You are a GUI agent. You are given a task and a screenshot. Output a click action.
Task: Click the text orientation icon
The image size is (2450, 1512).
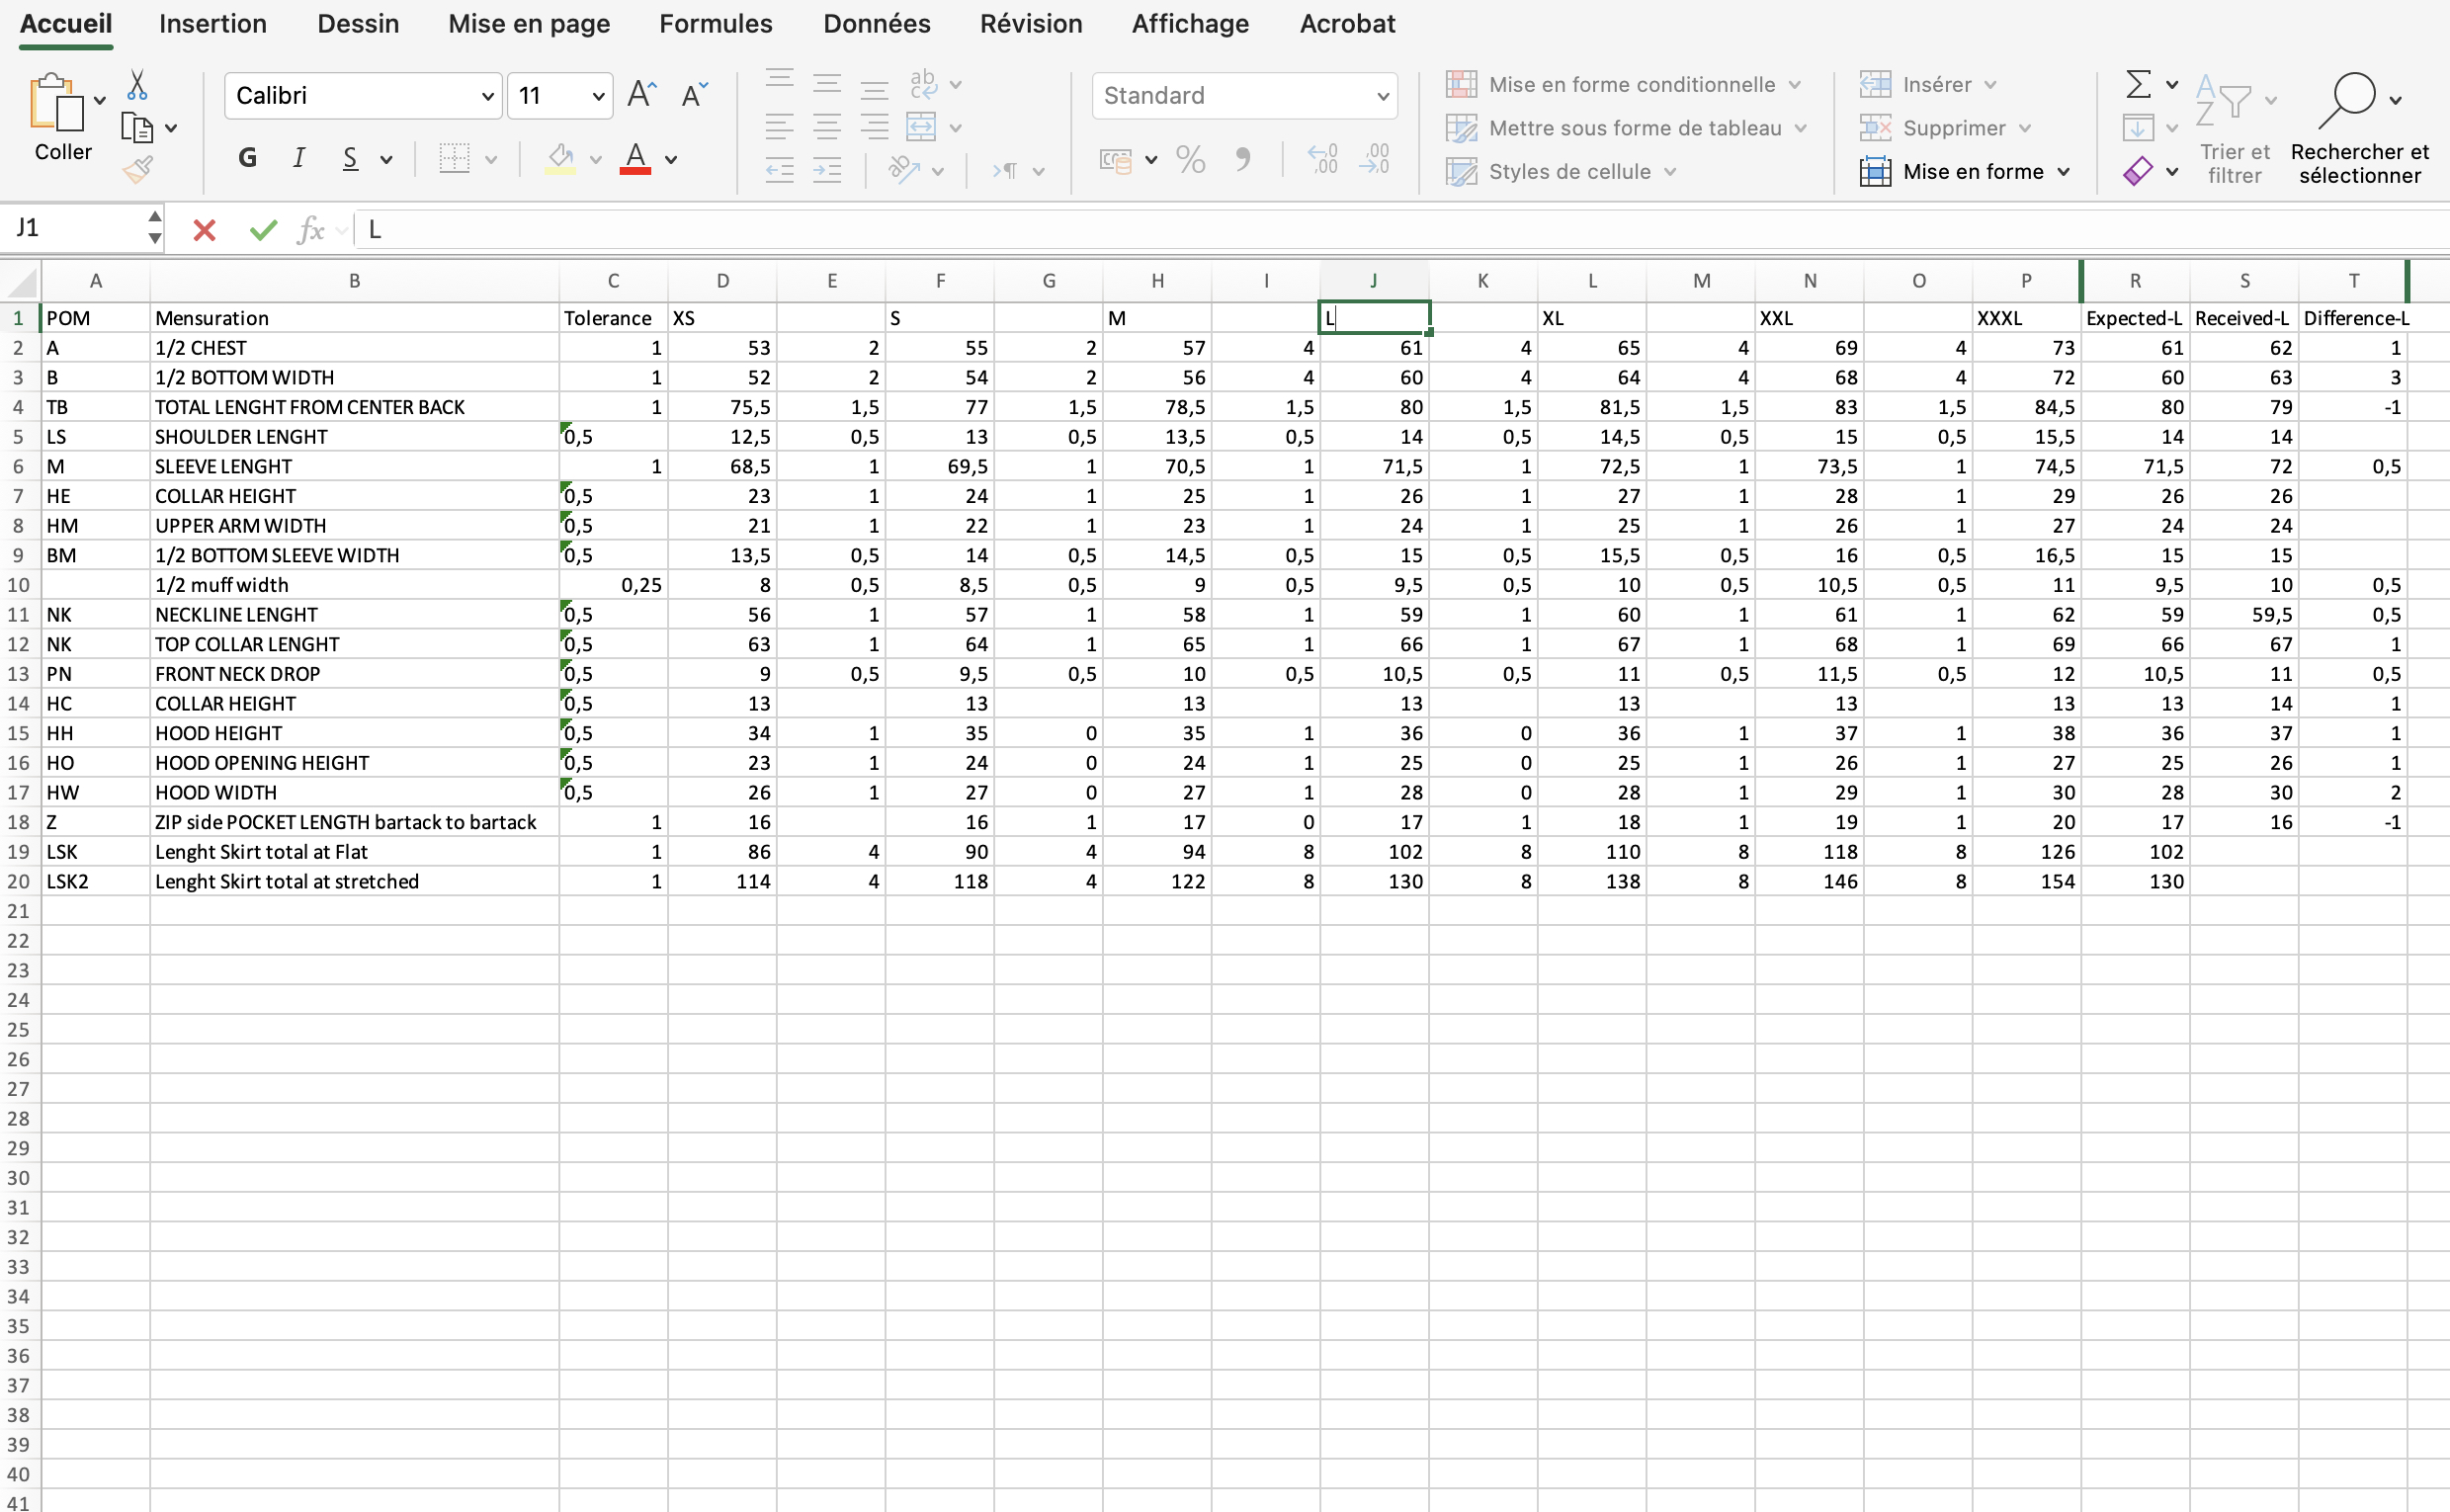coord(904,170)
